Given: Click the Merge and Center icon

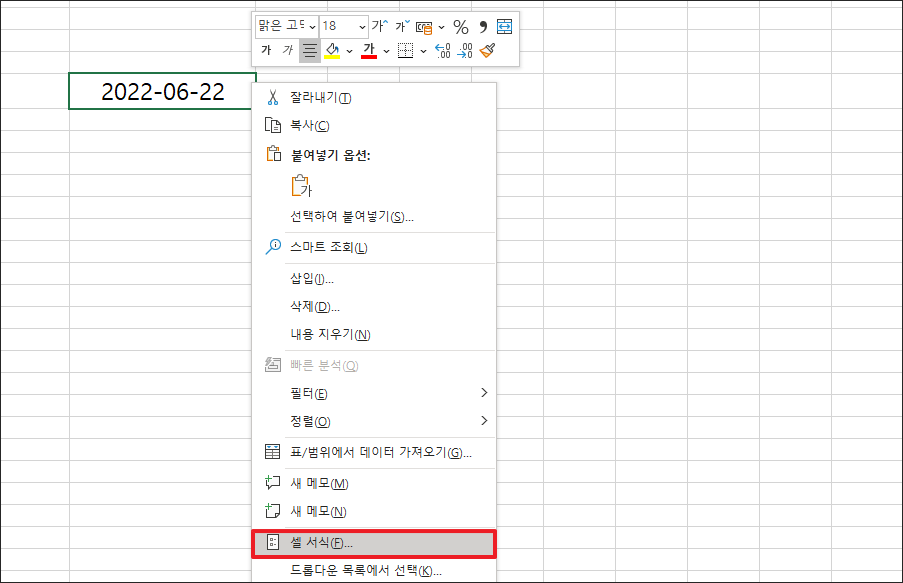Looking at the screenshot, I should point(503,27).
